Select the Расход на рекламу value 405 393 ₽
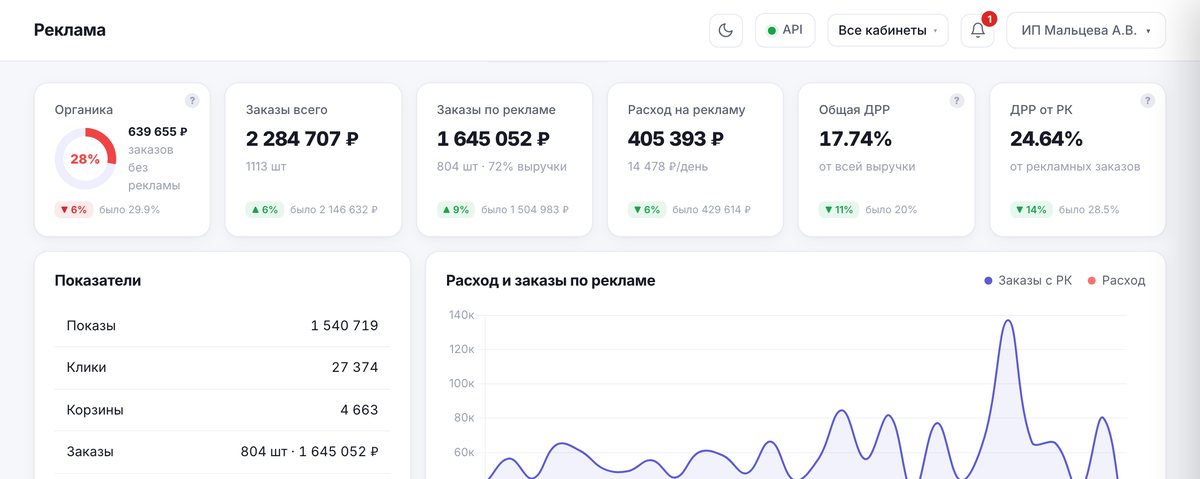The image size is (1200, 479). (676, 139)
